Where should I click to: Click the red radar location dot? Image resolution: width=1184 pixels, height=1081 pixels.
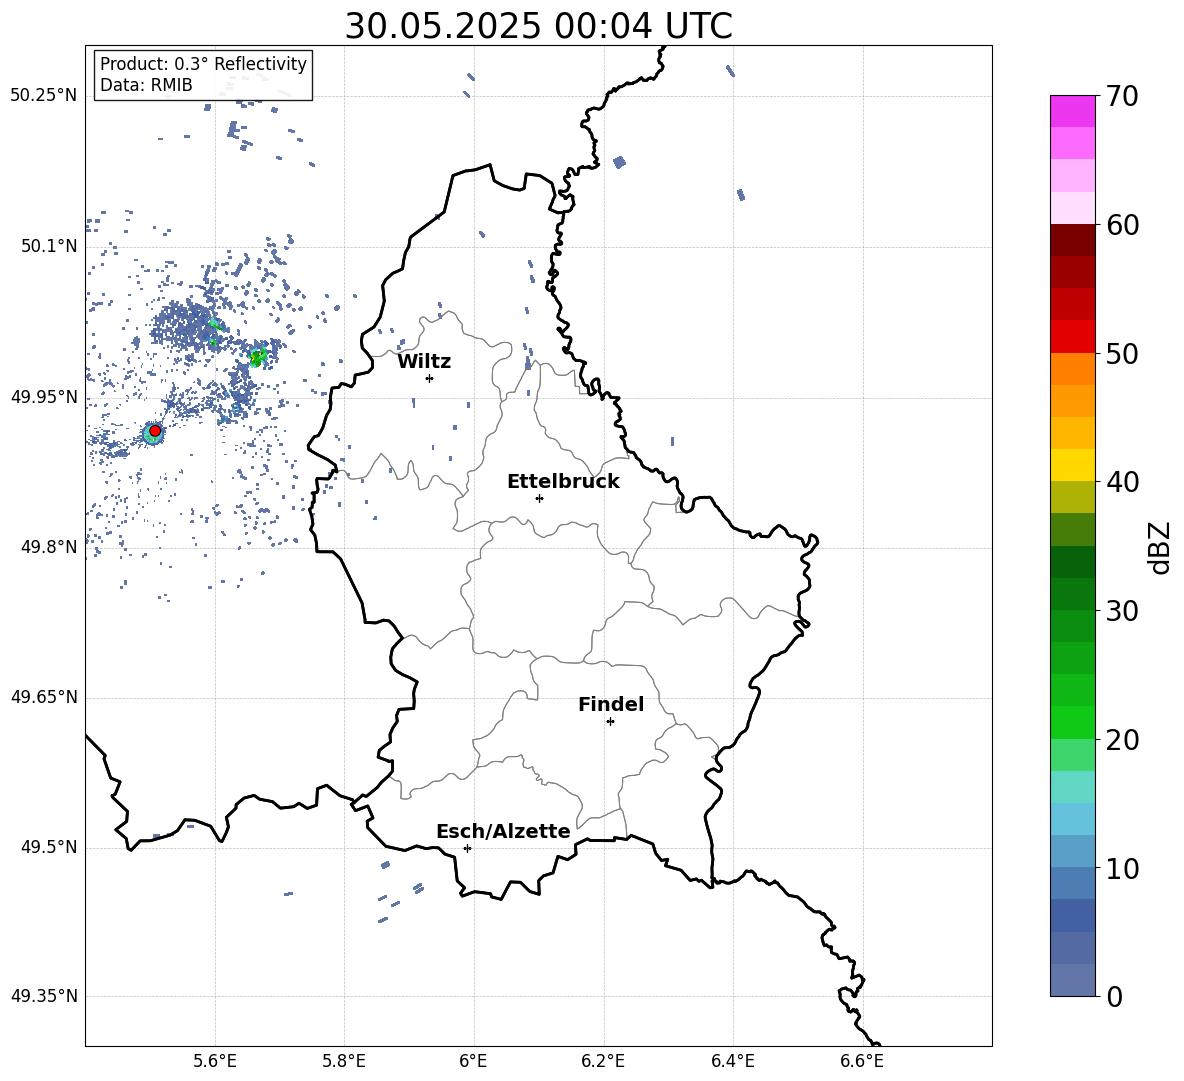coord(155,430)
